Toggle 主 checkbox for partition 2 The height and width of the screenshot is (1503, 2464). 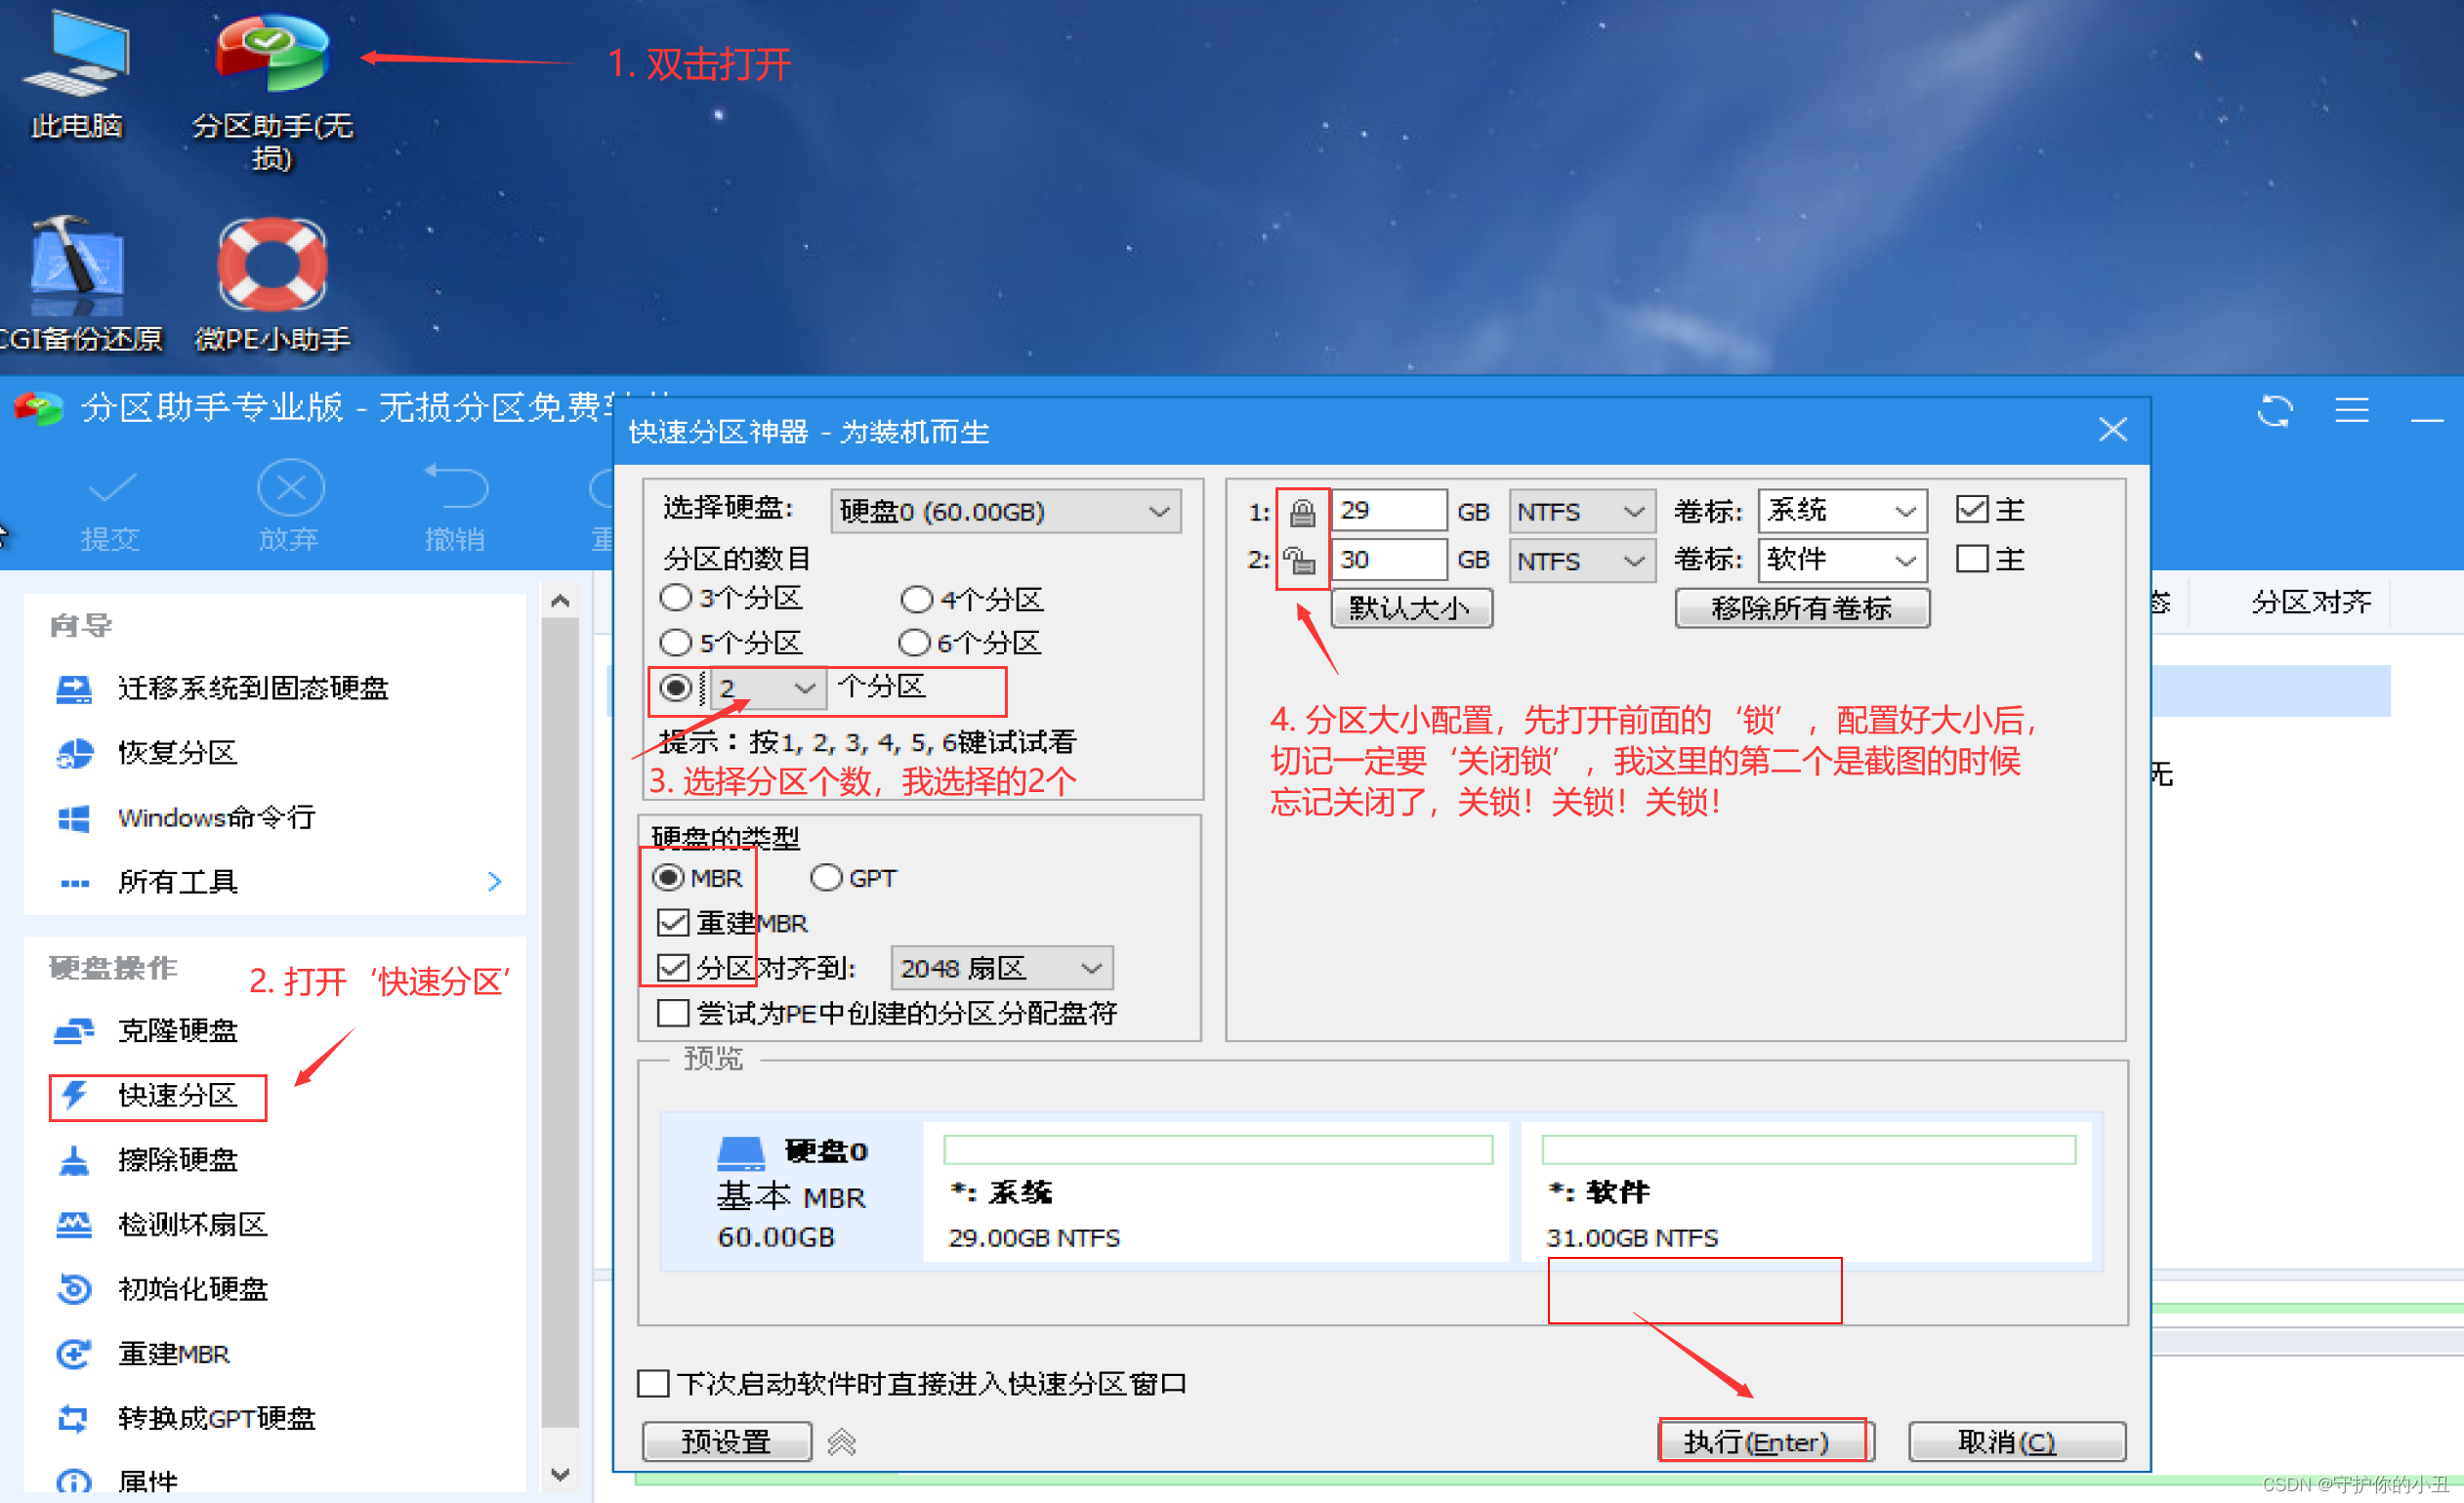click(x=1972, y=558)
